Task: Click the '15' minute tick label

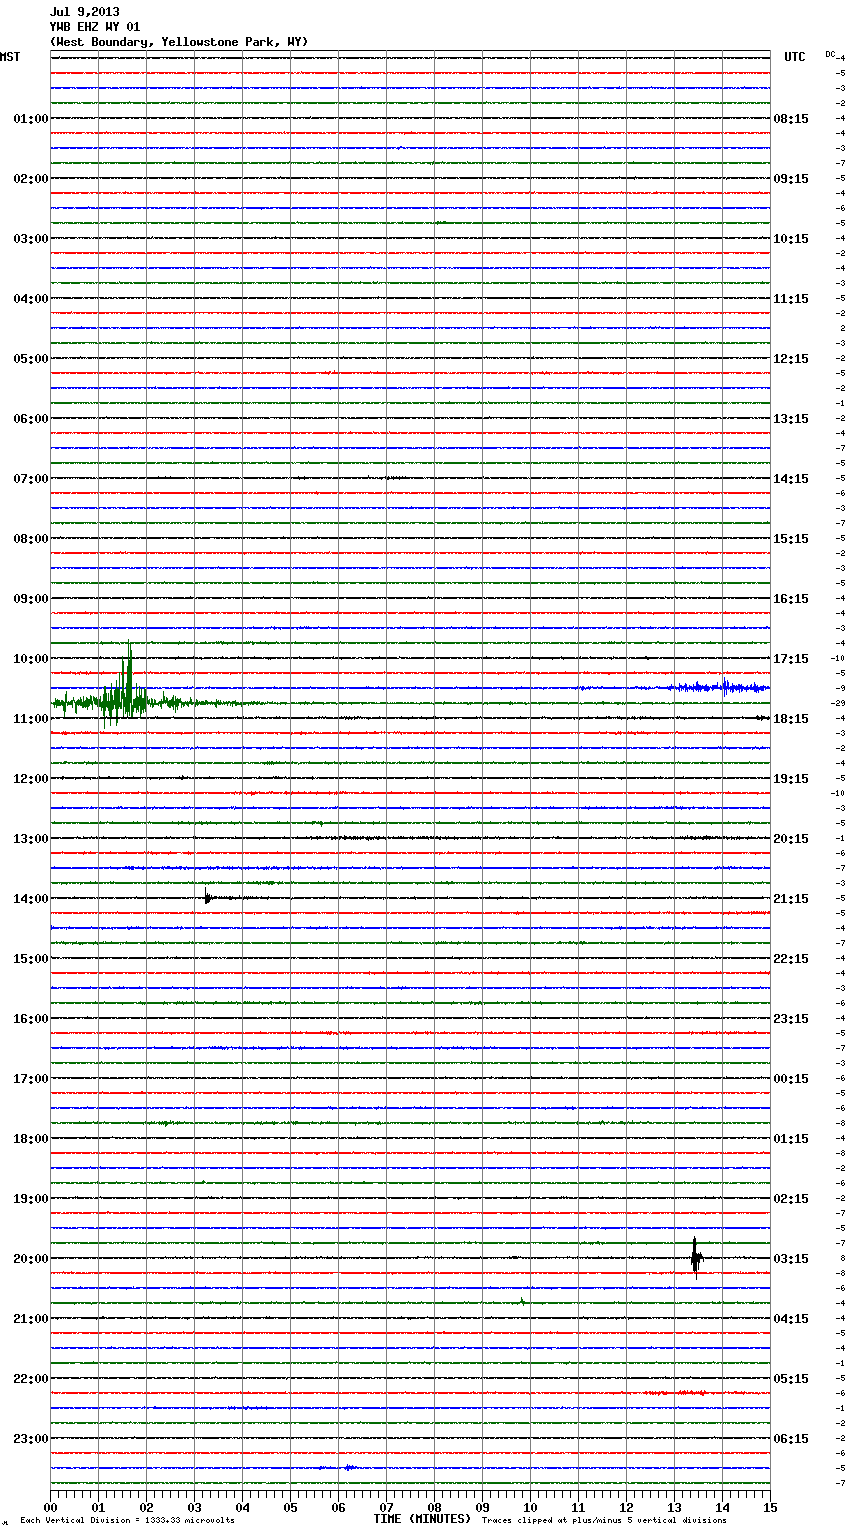Action: pyautogui.click(x=770, y=1507)
